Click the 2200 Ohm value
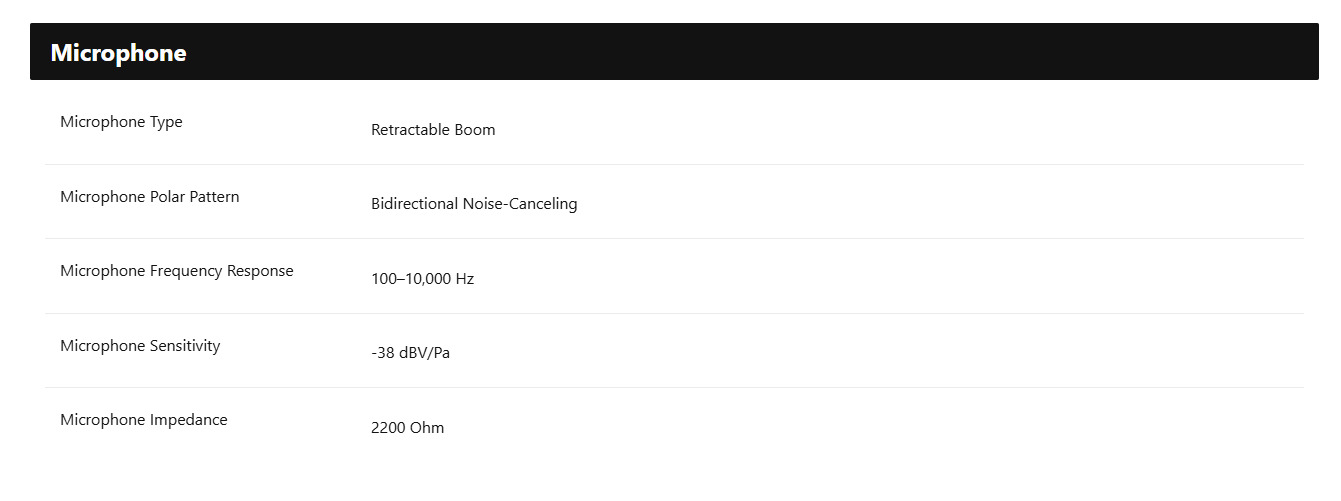The height and width of the screenshot is (501, 1341). [407, 428]
